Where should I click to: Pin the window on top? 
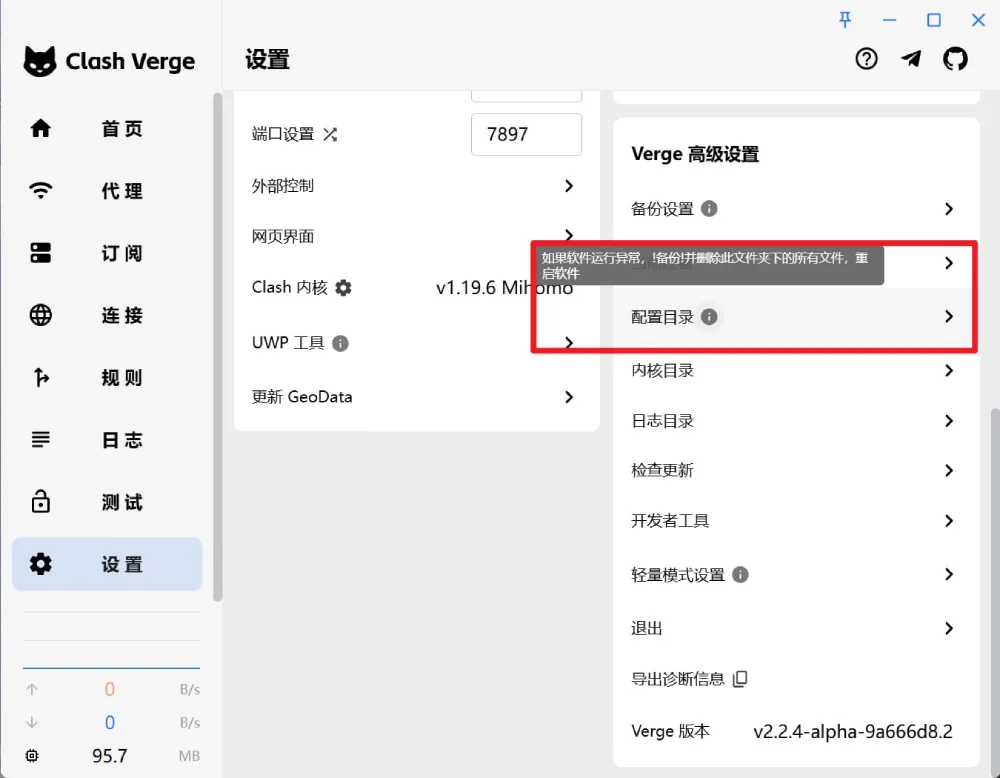click(845, 20)
